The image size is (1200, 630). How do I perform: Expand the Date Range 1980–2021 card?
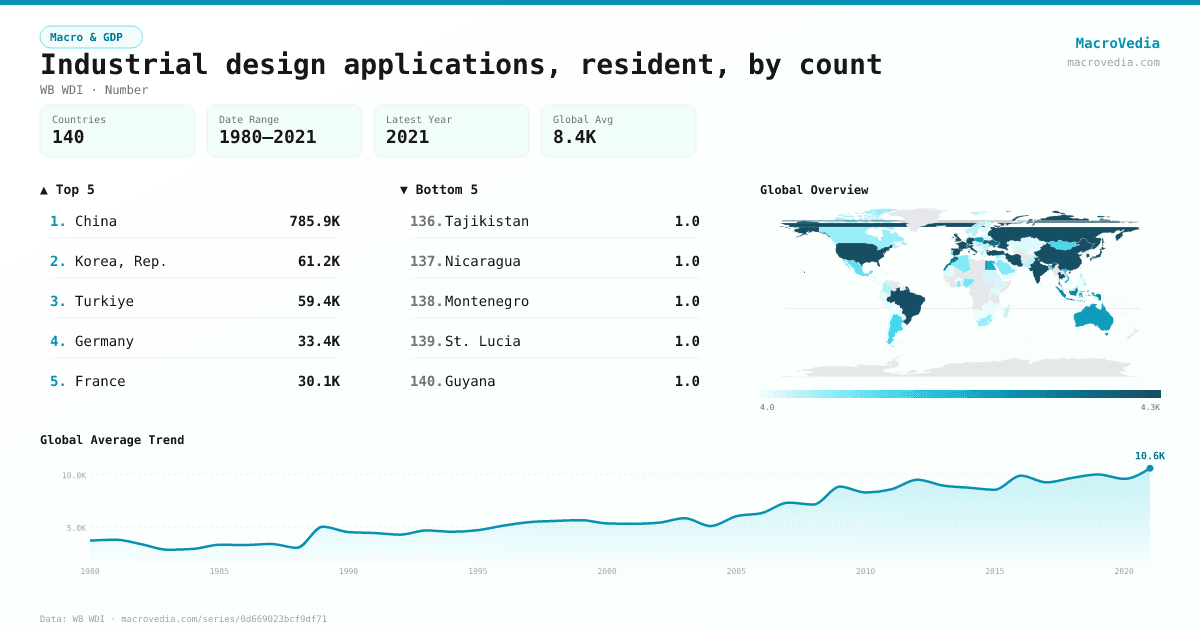(x=284, y=130)
